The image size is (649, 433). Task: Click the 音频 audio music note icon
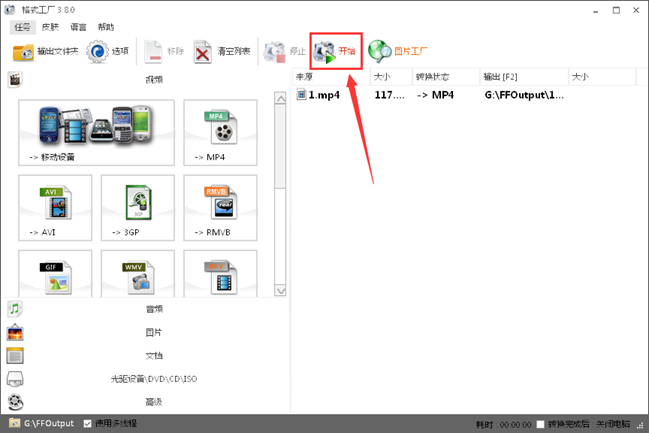click(x=15, y=309)
